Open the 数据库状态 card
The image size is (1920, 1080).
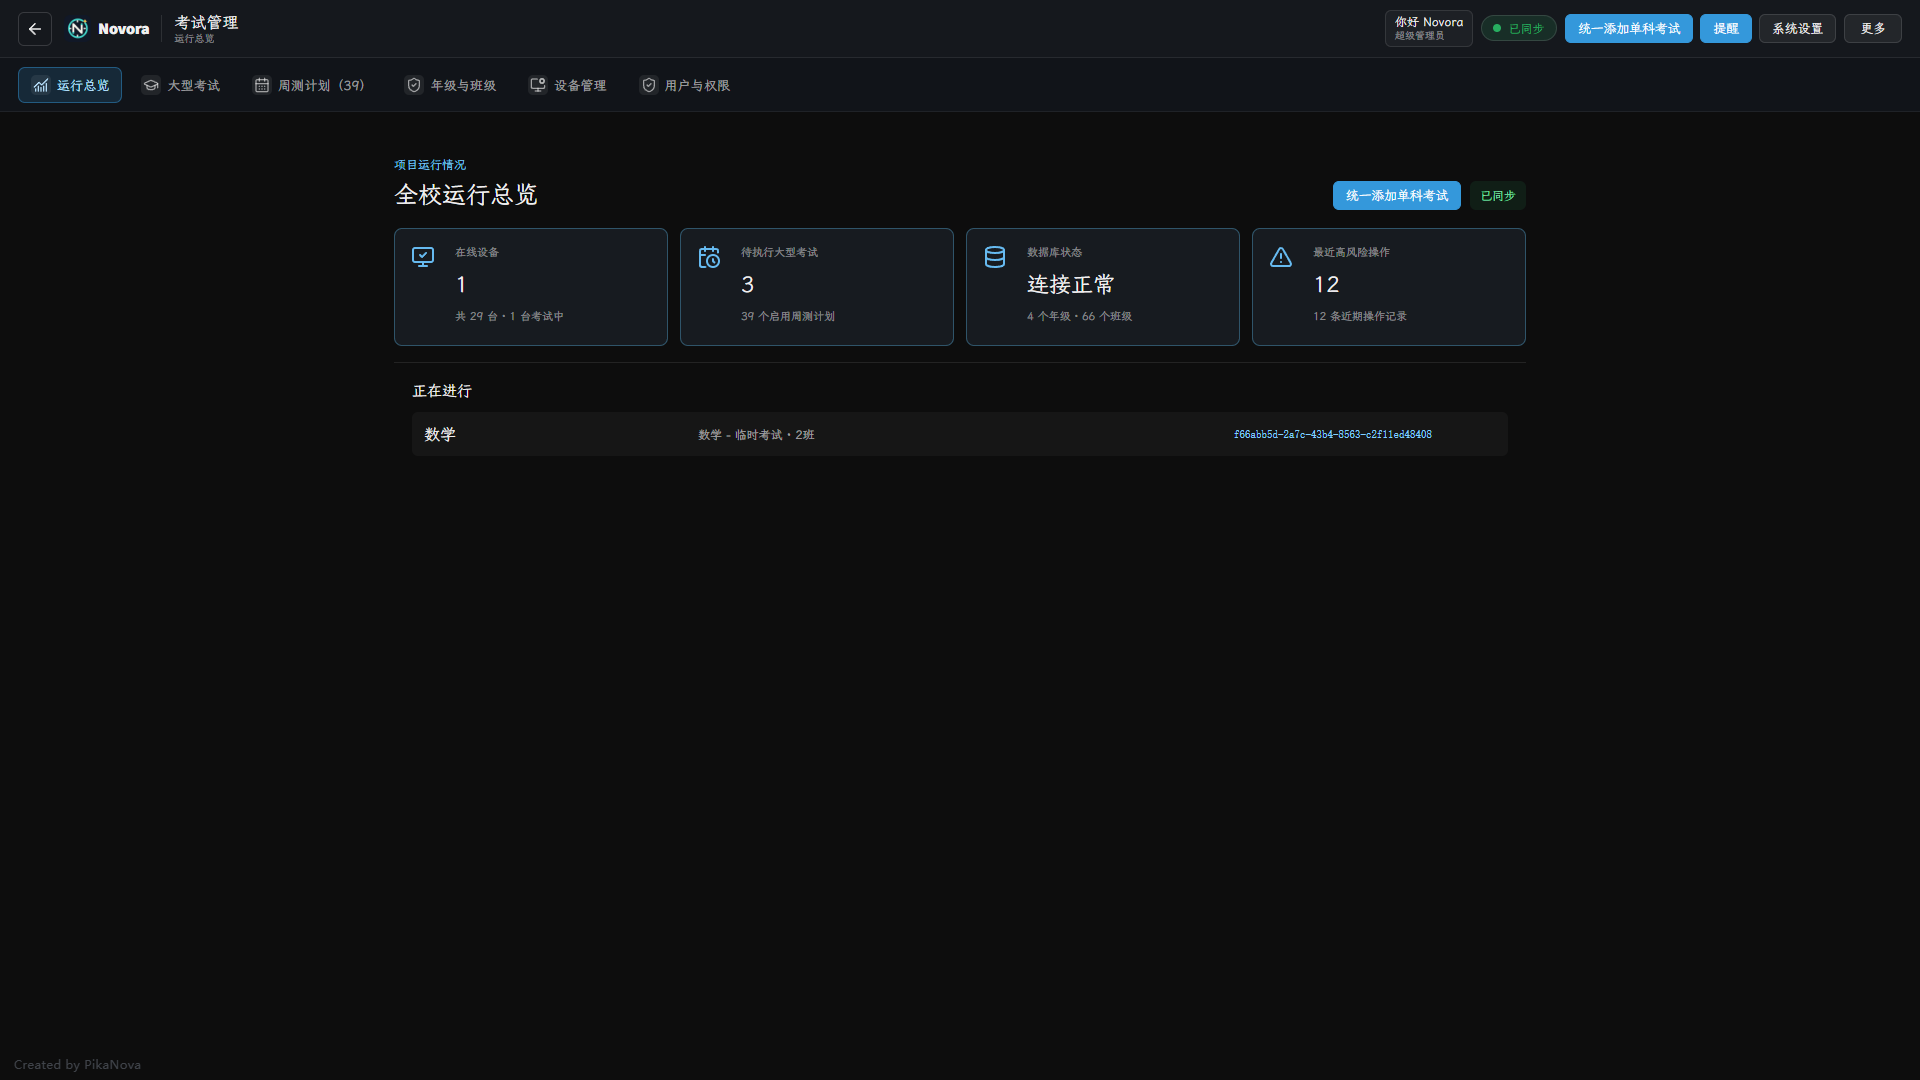(x=1103, y=287)
